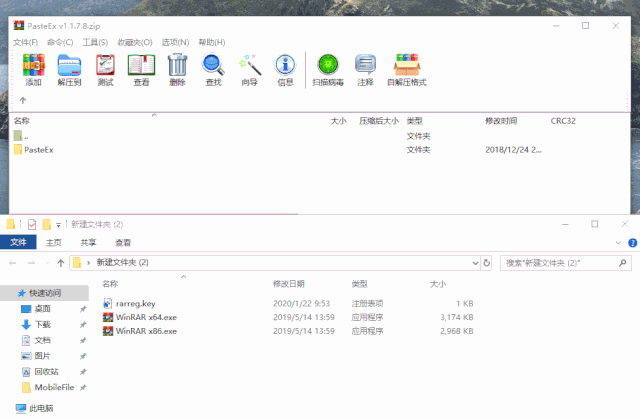Click the 测试 (Test) archive icon

click(x=105, y=68)
